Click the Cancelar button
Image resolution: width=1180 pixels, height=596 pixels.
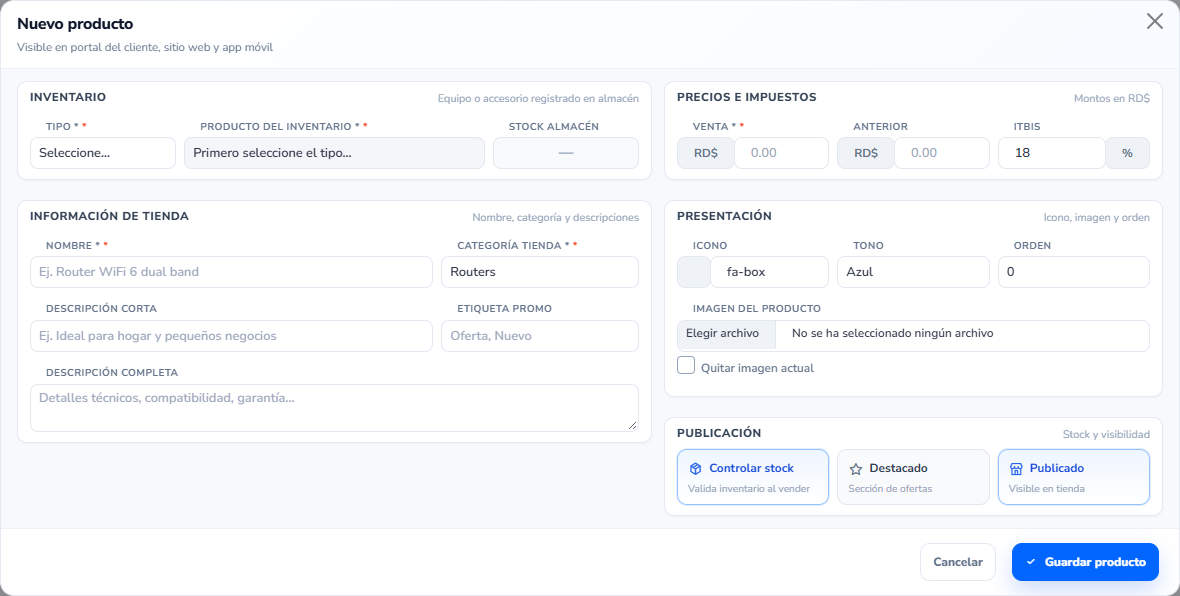pos(957,562)
